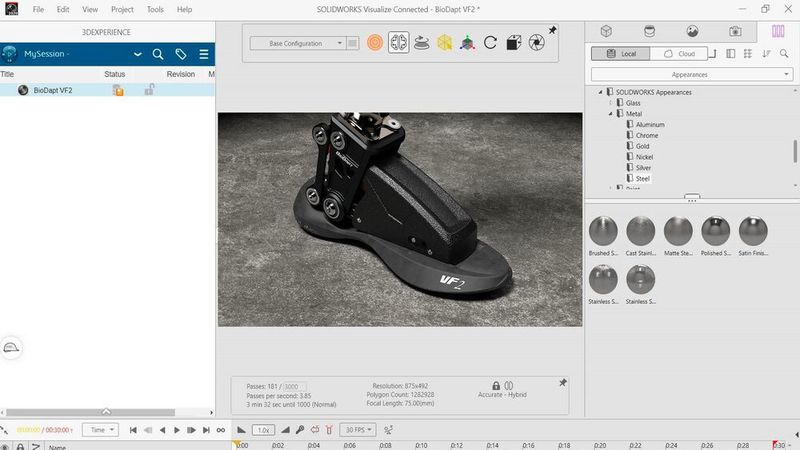Expand the Glass folder in tree
Viewport: 800px width, 450px height.
tap(610, 103)
